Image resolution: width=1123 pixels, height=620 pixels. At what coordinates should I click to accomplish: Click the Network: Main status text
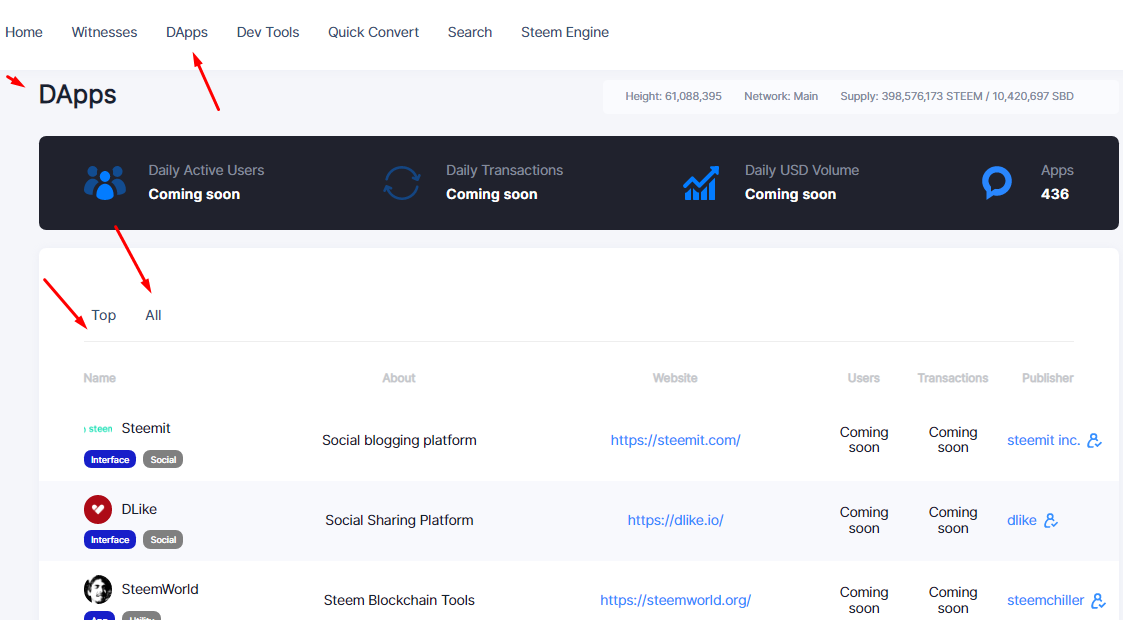[x=781, y=96]
